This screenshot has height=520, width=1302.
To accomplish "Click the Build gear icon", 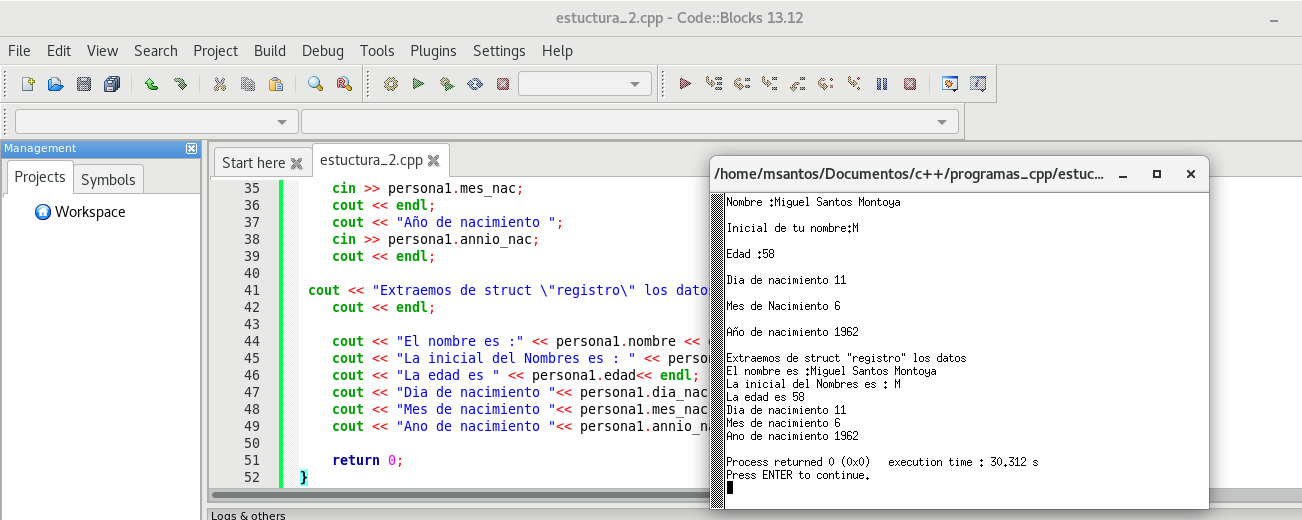I will (x=391, y=84).
